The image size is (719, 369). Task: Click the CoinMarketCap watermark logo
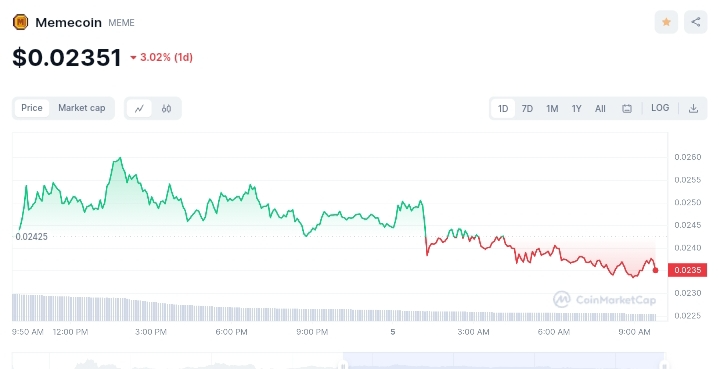[604, 300]
